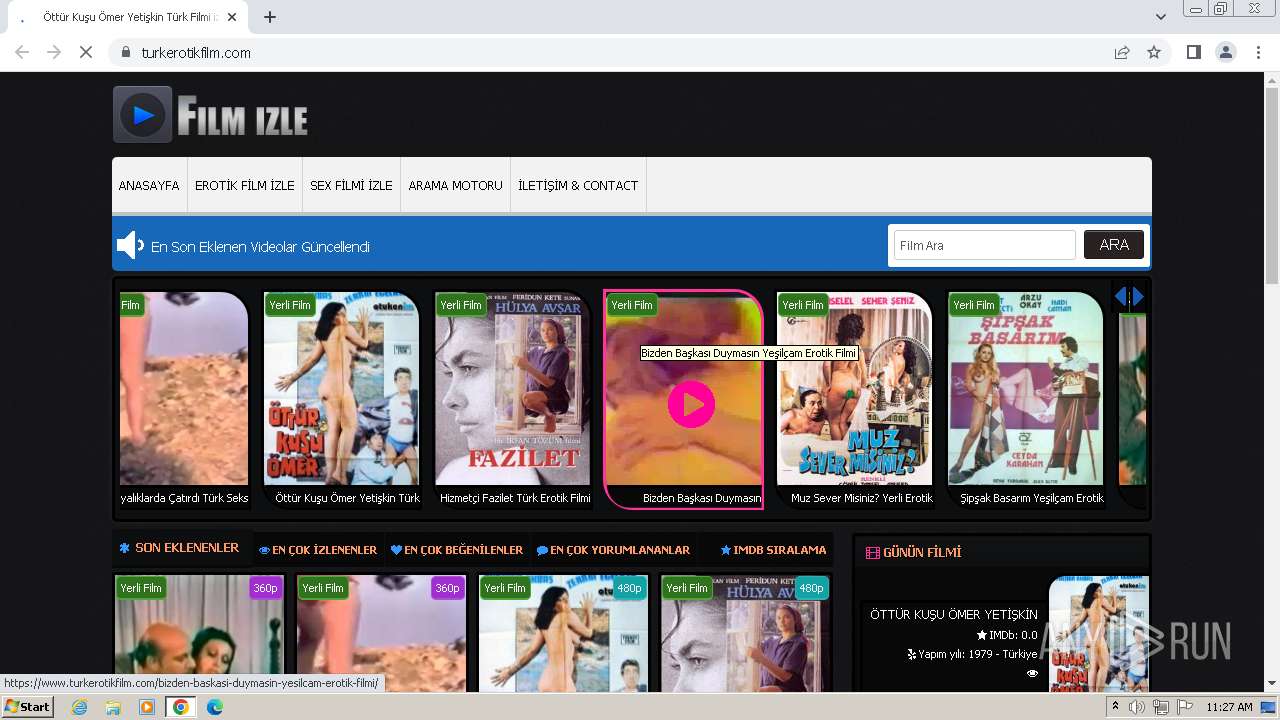Click ÖTTÜR KUŞU ÖMER YETİŞKİN film of the day
Image resolution: width=1280 pixels, height=720 pixels.
(954, 614)
